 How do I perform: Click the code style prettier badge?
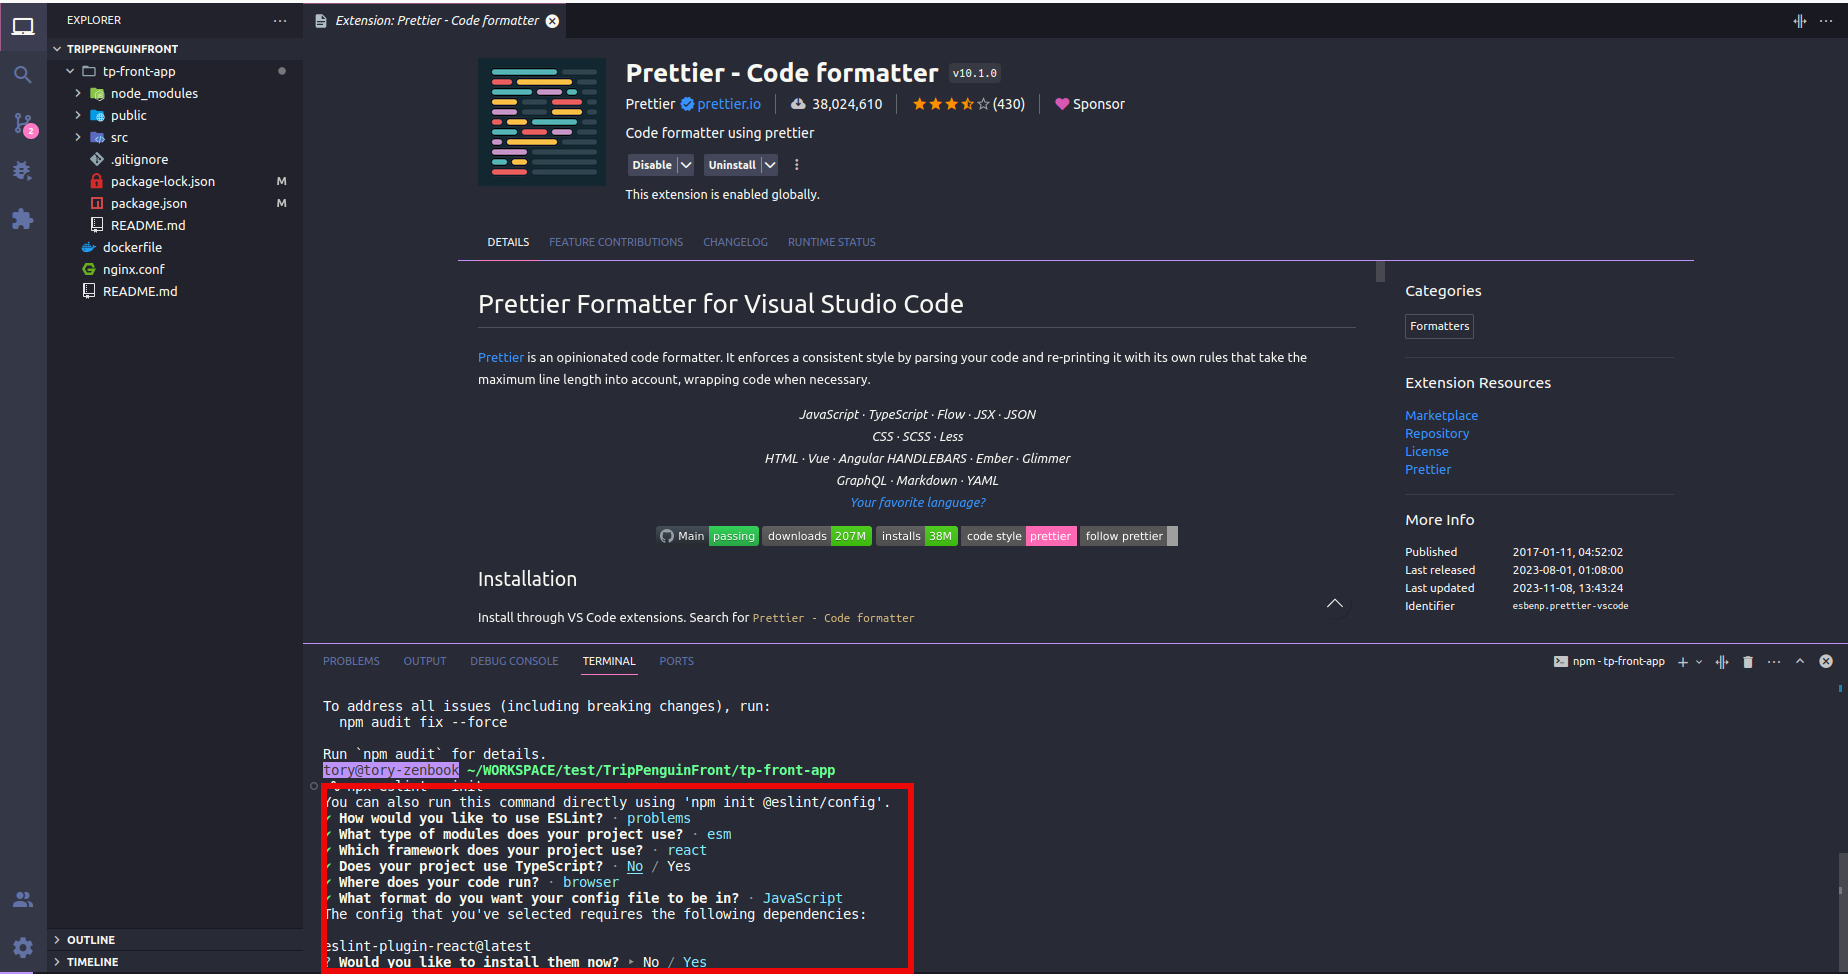pos(1019,536)
